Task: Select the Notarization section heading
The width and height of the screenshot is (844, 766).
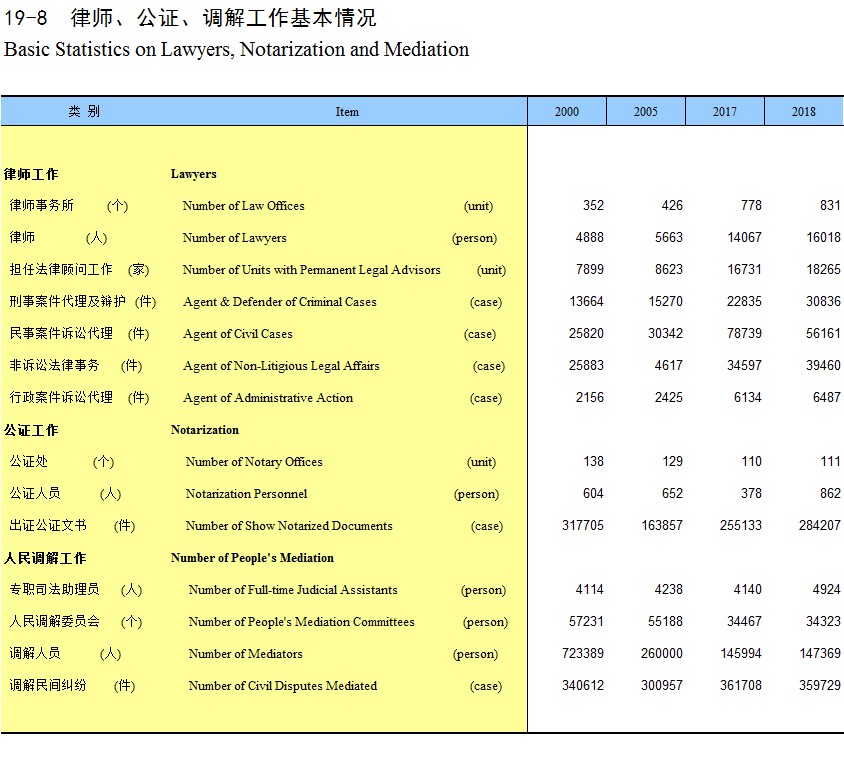Action: [205, 430]
